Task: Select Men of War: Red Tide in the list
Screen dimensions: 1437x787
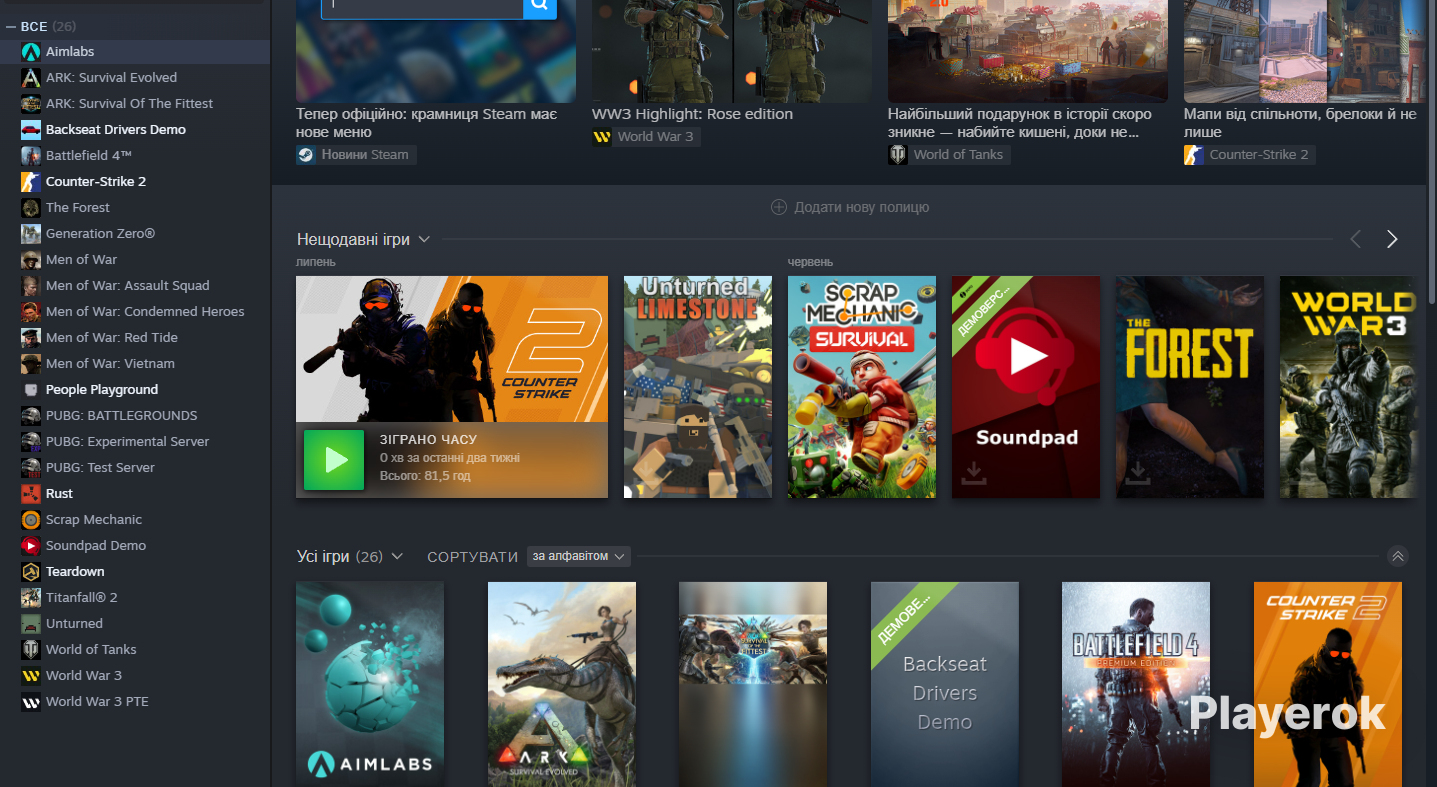Action: [135, 337]
